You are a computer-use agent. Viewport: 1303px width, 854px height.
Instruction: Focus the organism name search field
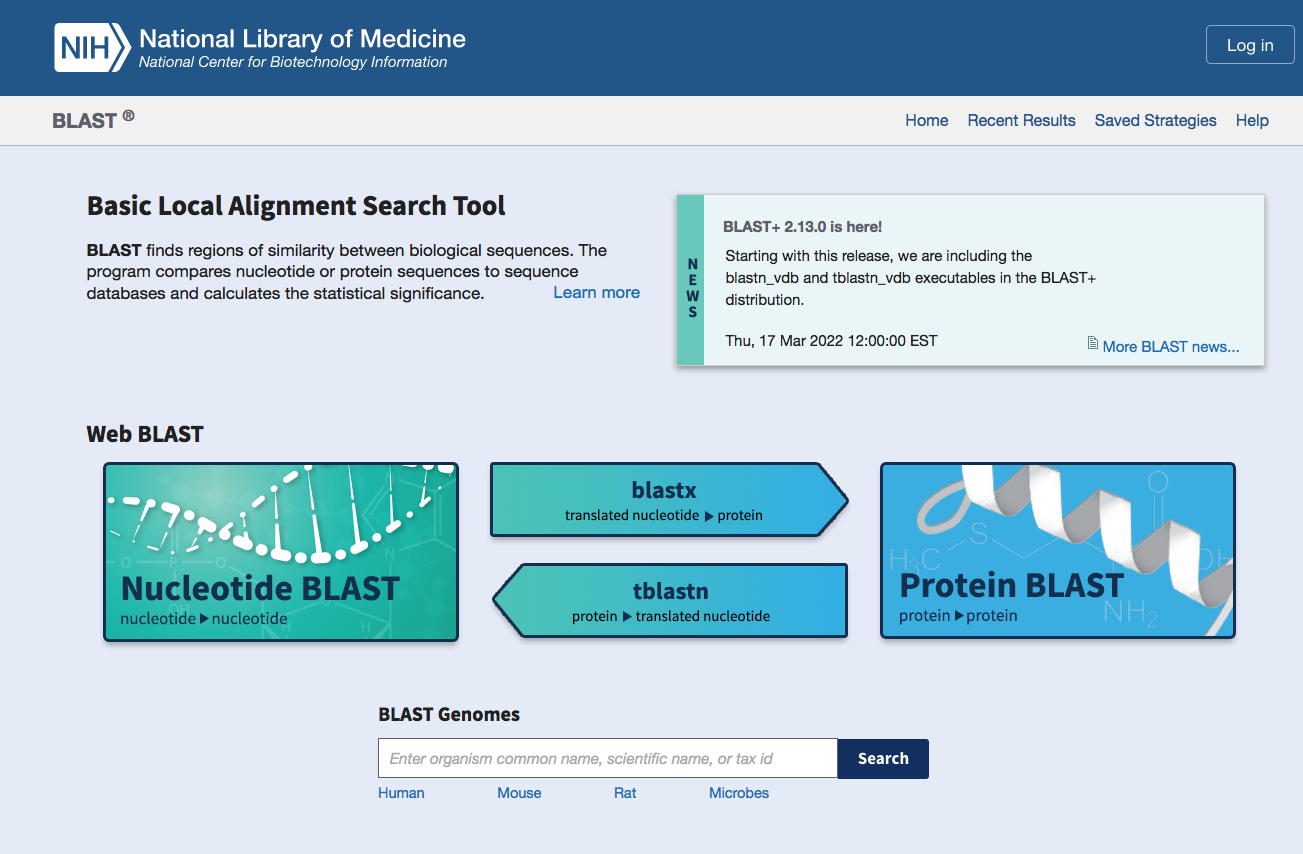coord(607,759)
